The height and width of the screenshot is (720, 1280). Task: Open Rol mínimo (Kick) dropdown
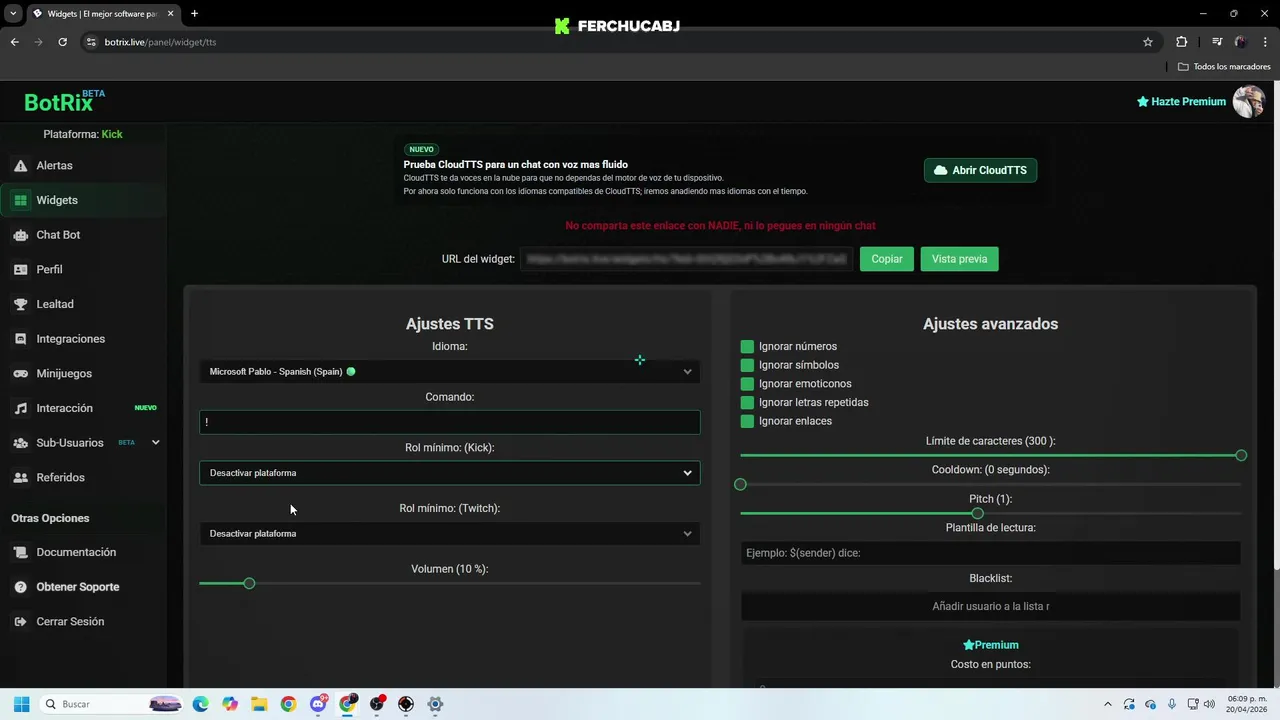(450, 473)
